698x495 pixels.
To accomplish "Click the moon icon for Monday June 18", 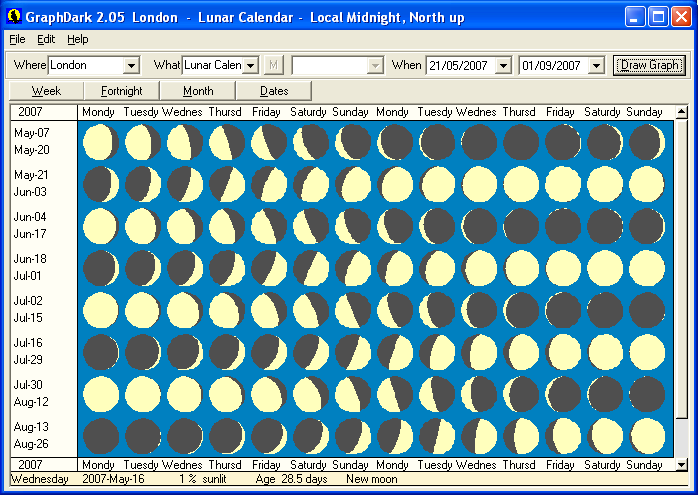I will [x=98, y=268].
